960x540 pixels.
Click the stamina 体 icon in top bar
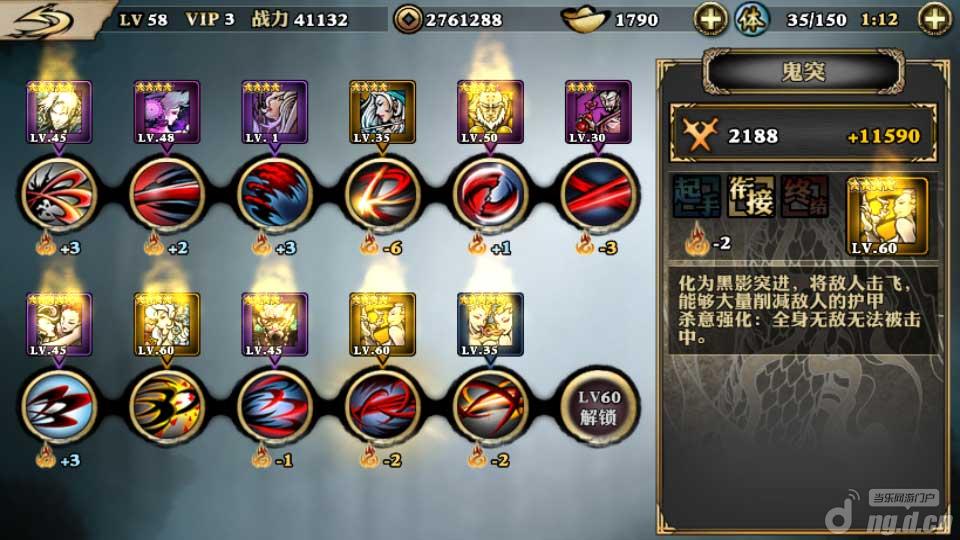click(x=752, y=19)
